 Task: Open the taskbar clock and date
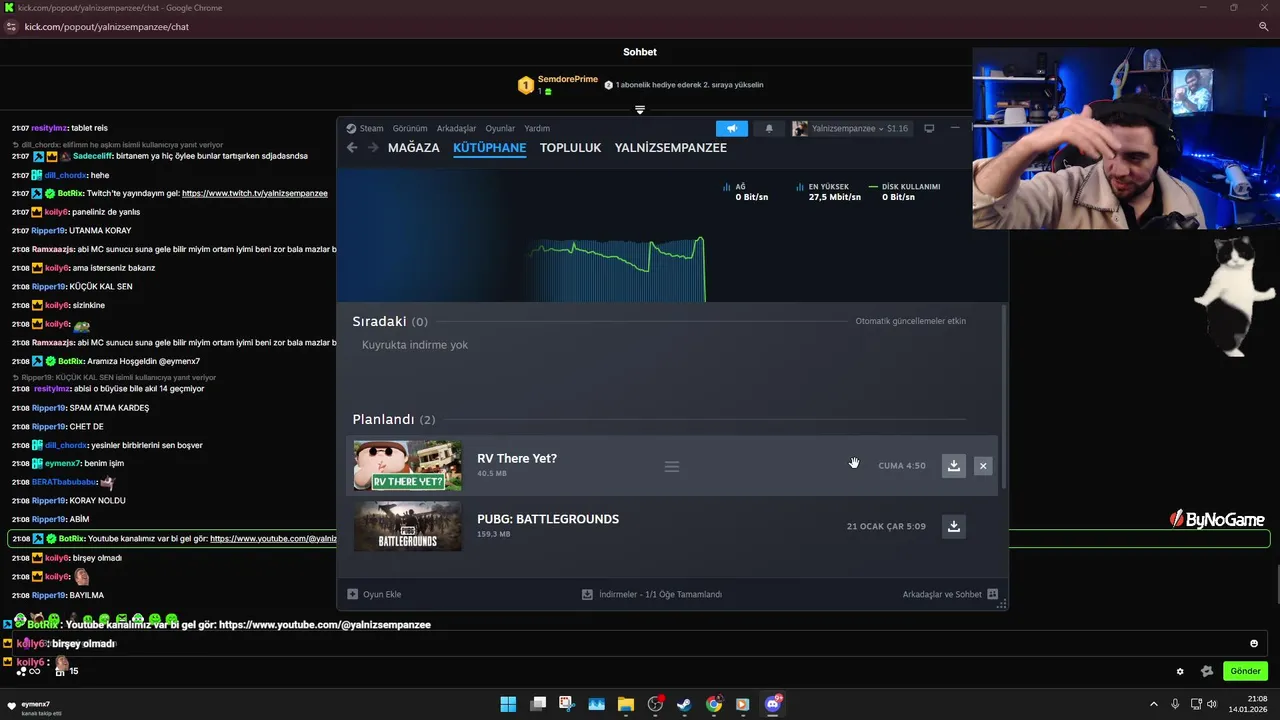point(1250,704)
